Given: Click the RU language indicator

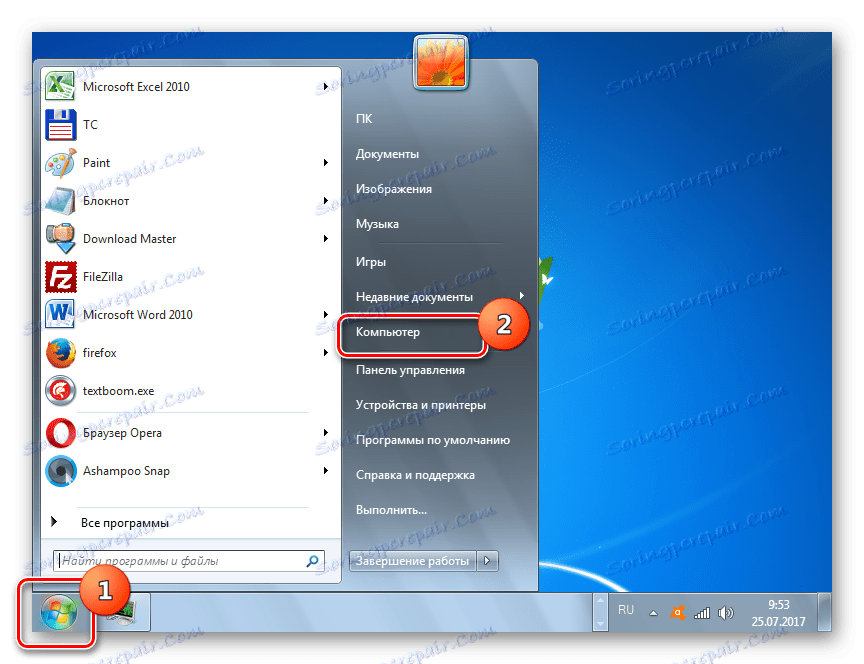Looking at the screenshot, I should (x=625, y=609).
